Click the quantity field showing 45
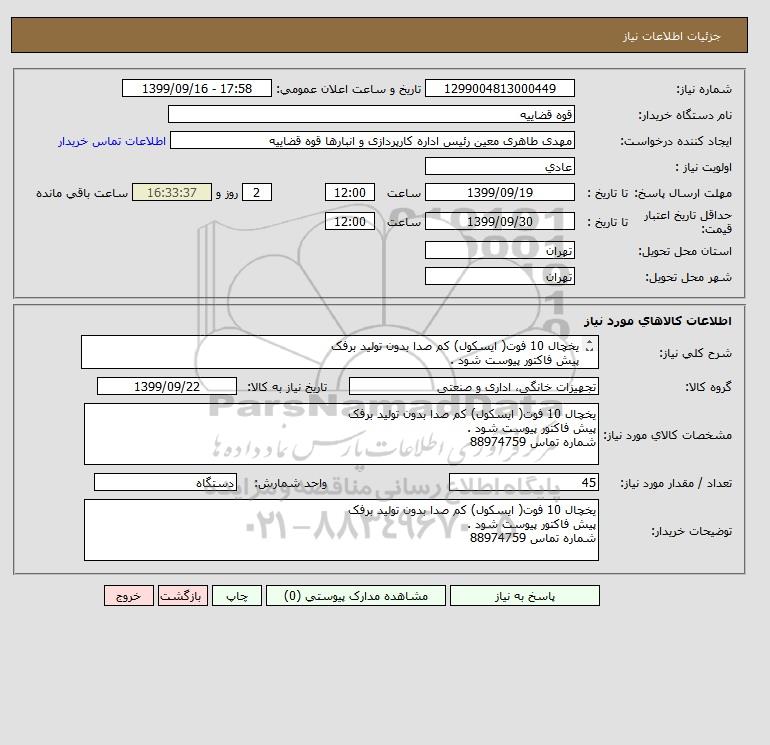This screenshot has width=770, height=745. (x=523, y=482)
